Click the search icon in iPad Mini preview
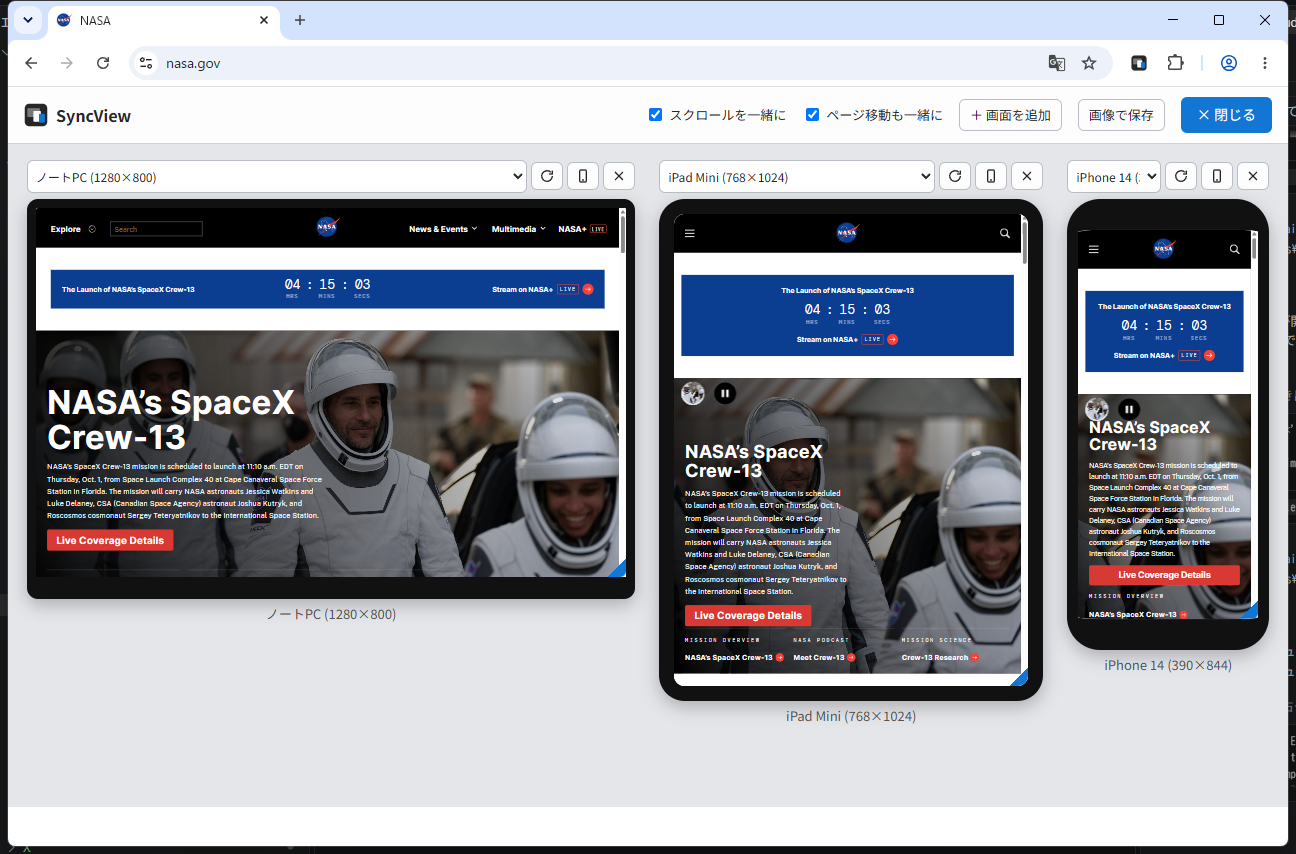Viewport: 1296px width, 854px height. coord(1005,233)
